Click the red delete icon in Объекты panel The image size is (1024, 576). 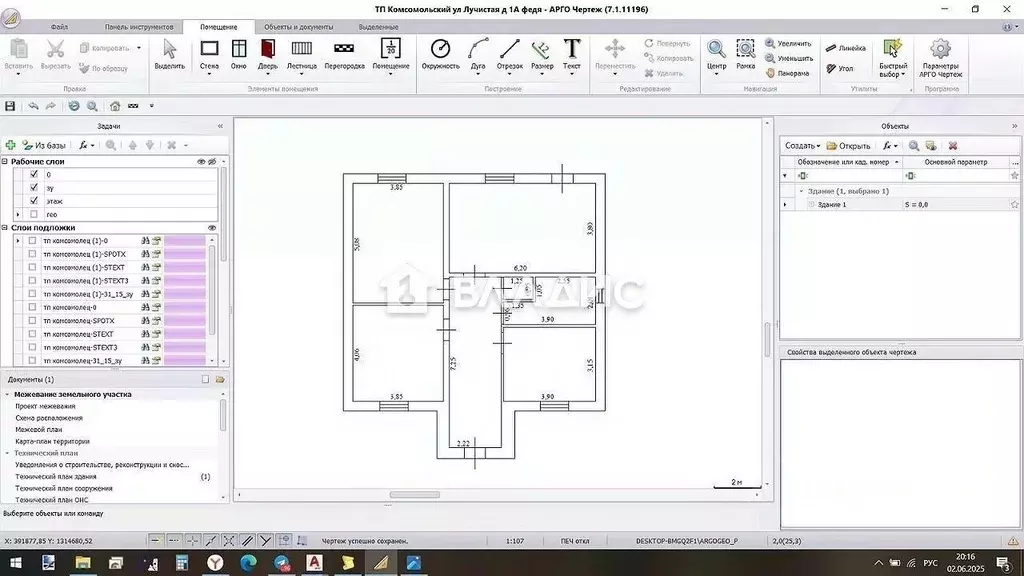coord(953,146)
